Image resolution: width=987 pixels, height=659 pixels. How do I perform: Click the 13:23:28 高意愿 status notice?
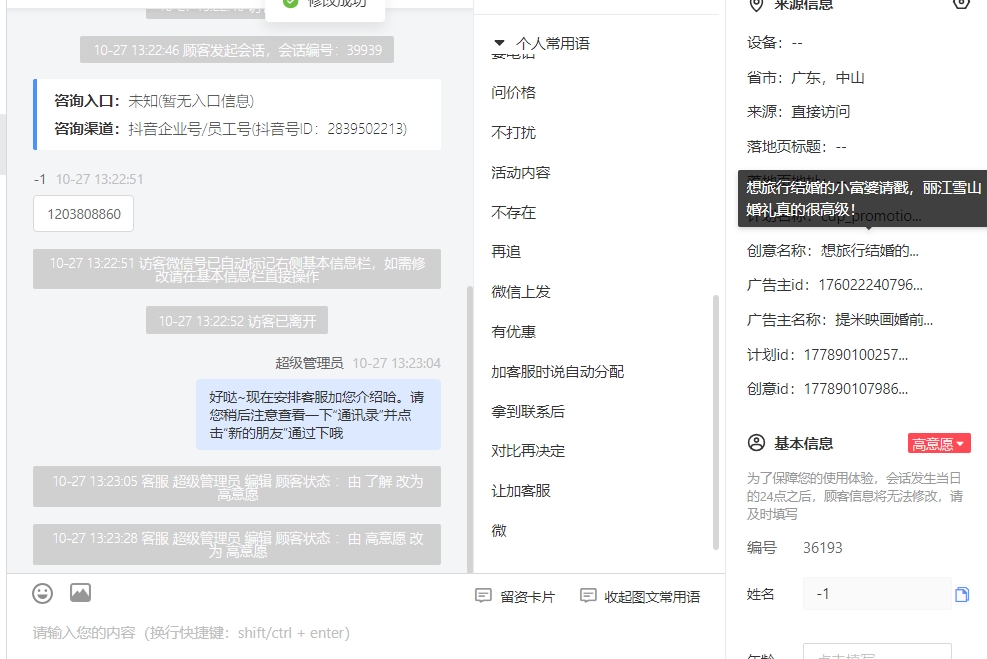tap(237, 544)
